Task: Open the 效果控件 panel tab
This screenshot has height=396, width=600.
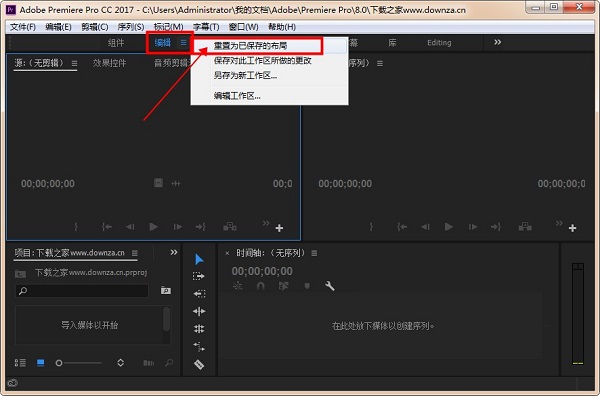Action: pyautogui.click(x=109, y=63)
